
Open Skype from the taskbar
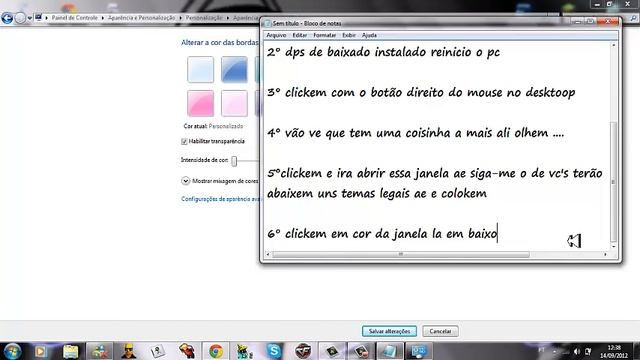[274, 351]
